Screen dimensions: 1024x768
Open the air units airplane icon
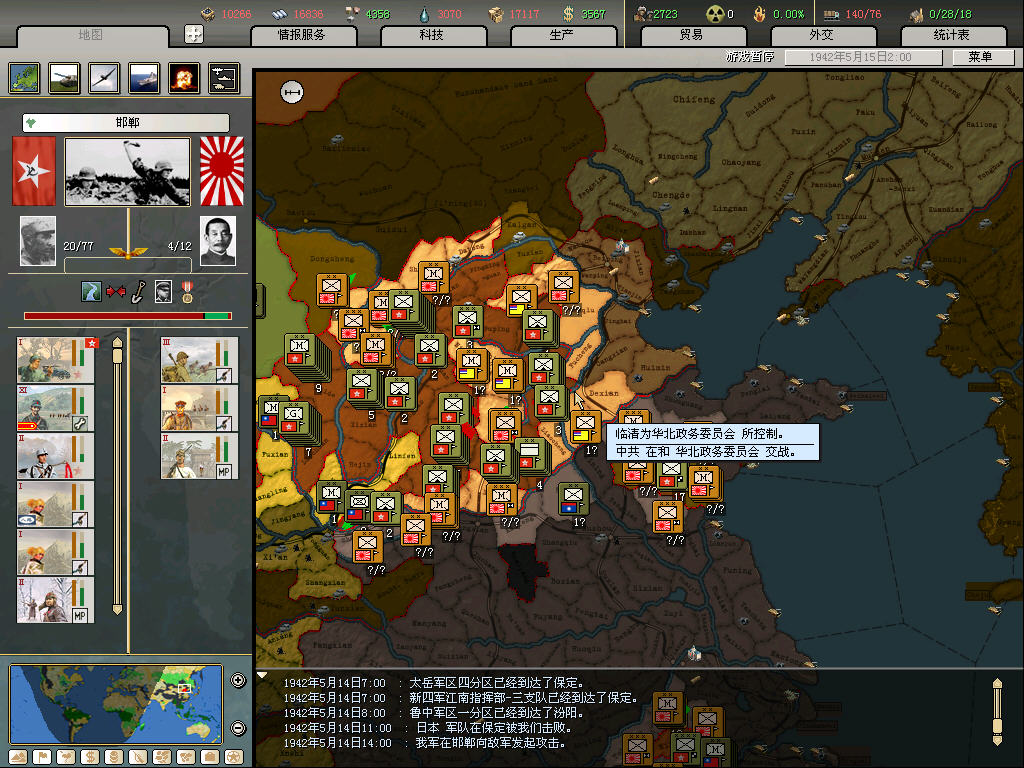coord(104,78)
